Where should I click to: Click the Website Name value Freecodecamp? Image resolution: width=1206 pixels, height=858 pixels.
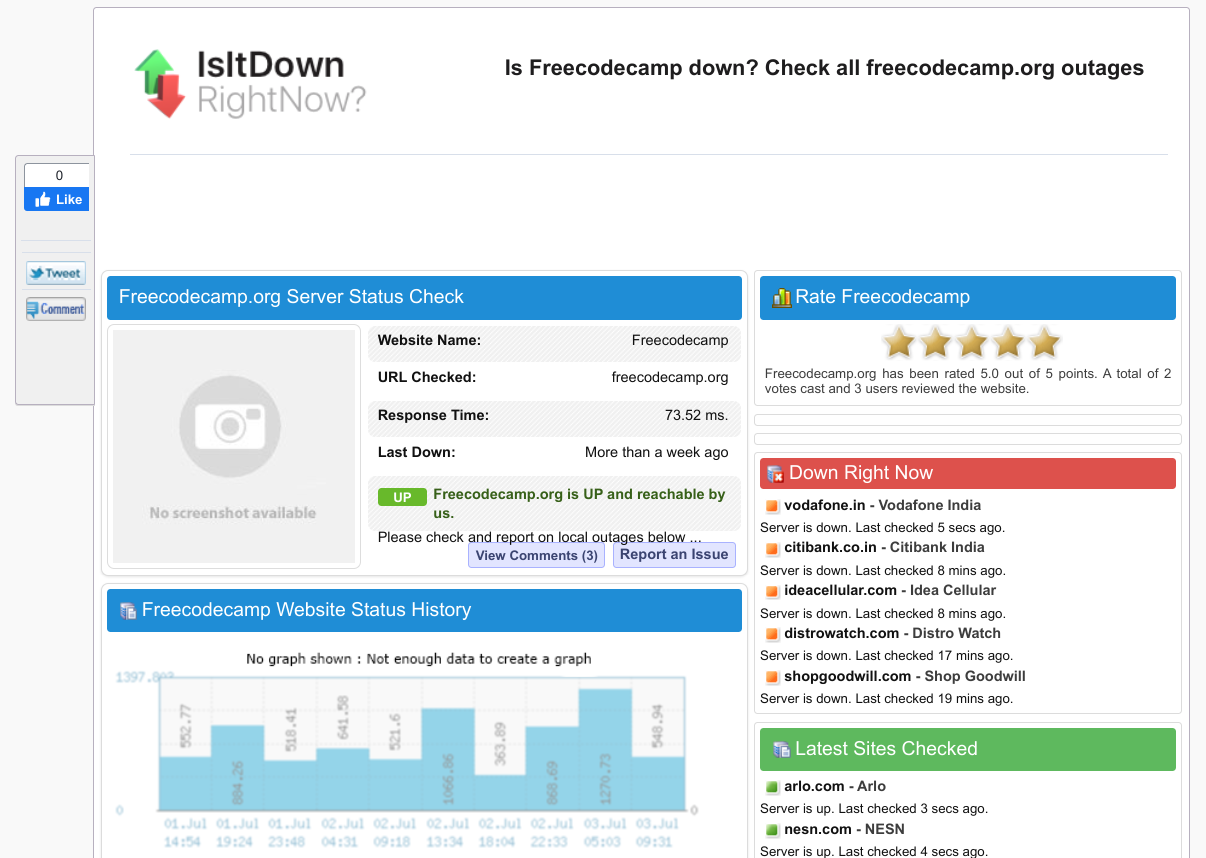[x=680, y=340]
